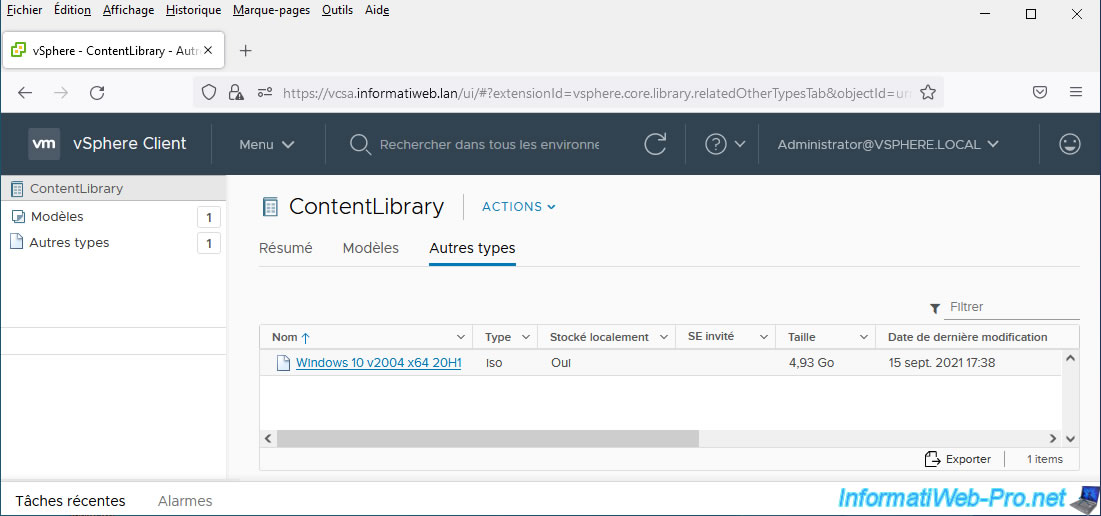The height and width of the screenshot is (516, 1101).
Task: Expand Administrator@VSPHERE.LOCAL user menu
Action: pyautogui.click(x=888, y=144)
